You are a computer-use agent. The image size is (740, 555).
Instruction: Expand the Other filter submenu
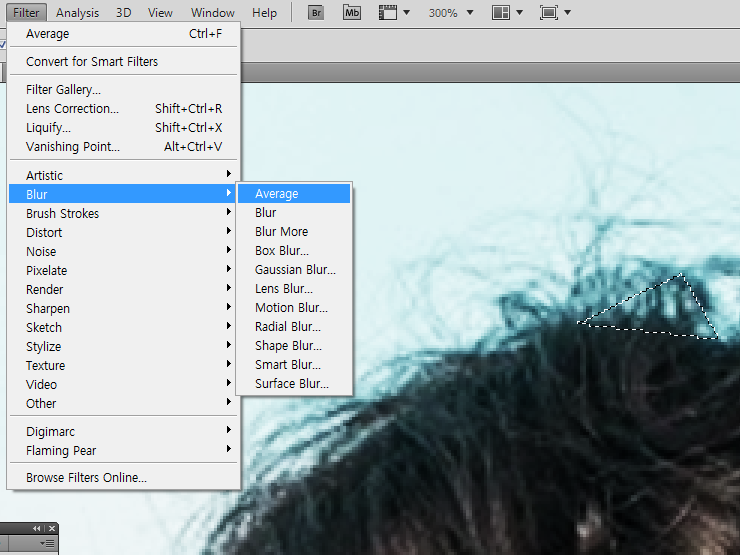tap(123, 404)
